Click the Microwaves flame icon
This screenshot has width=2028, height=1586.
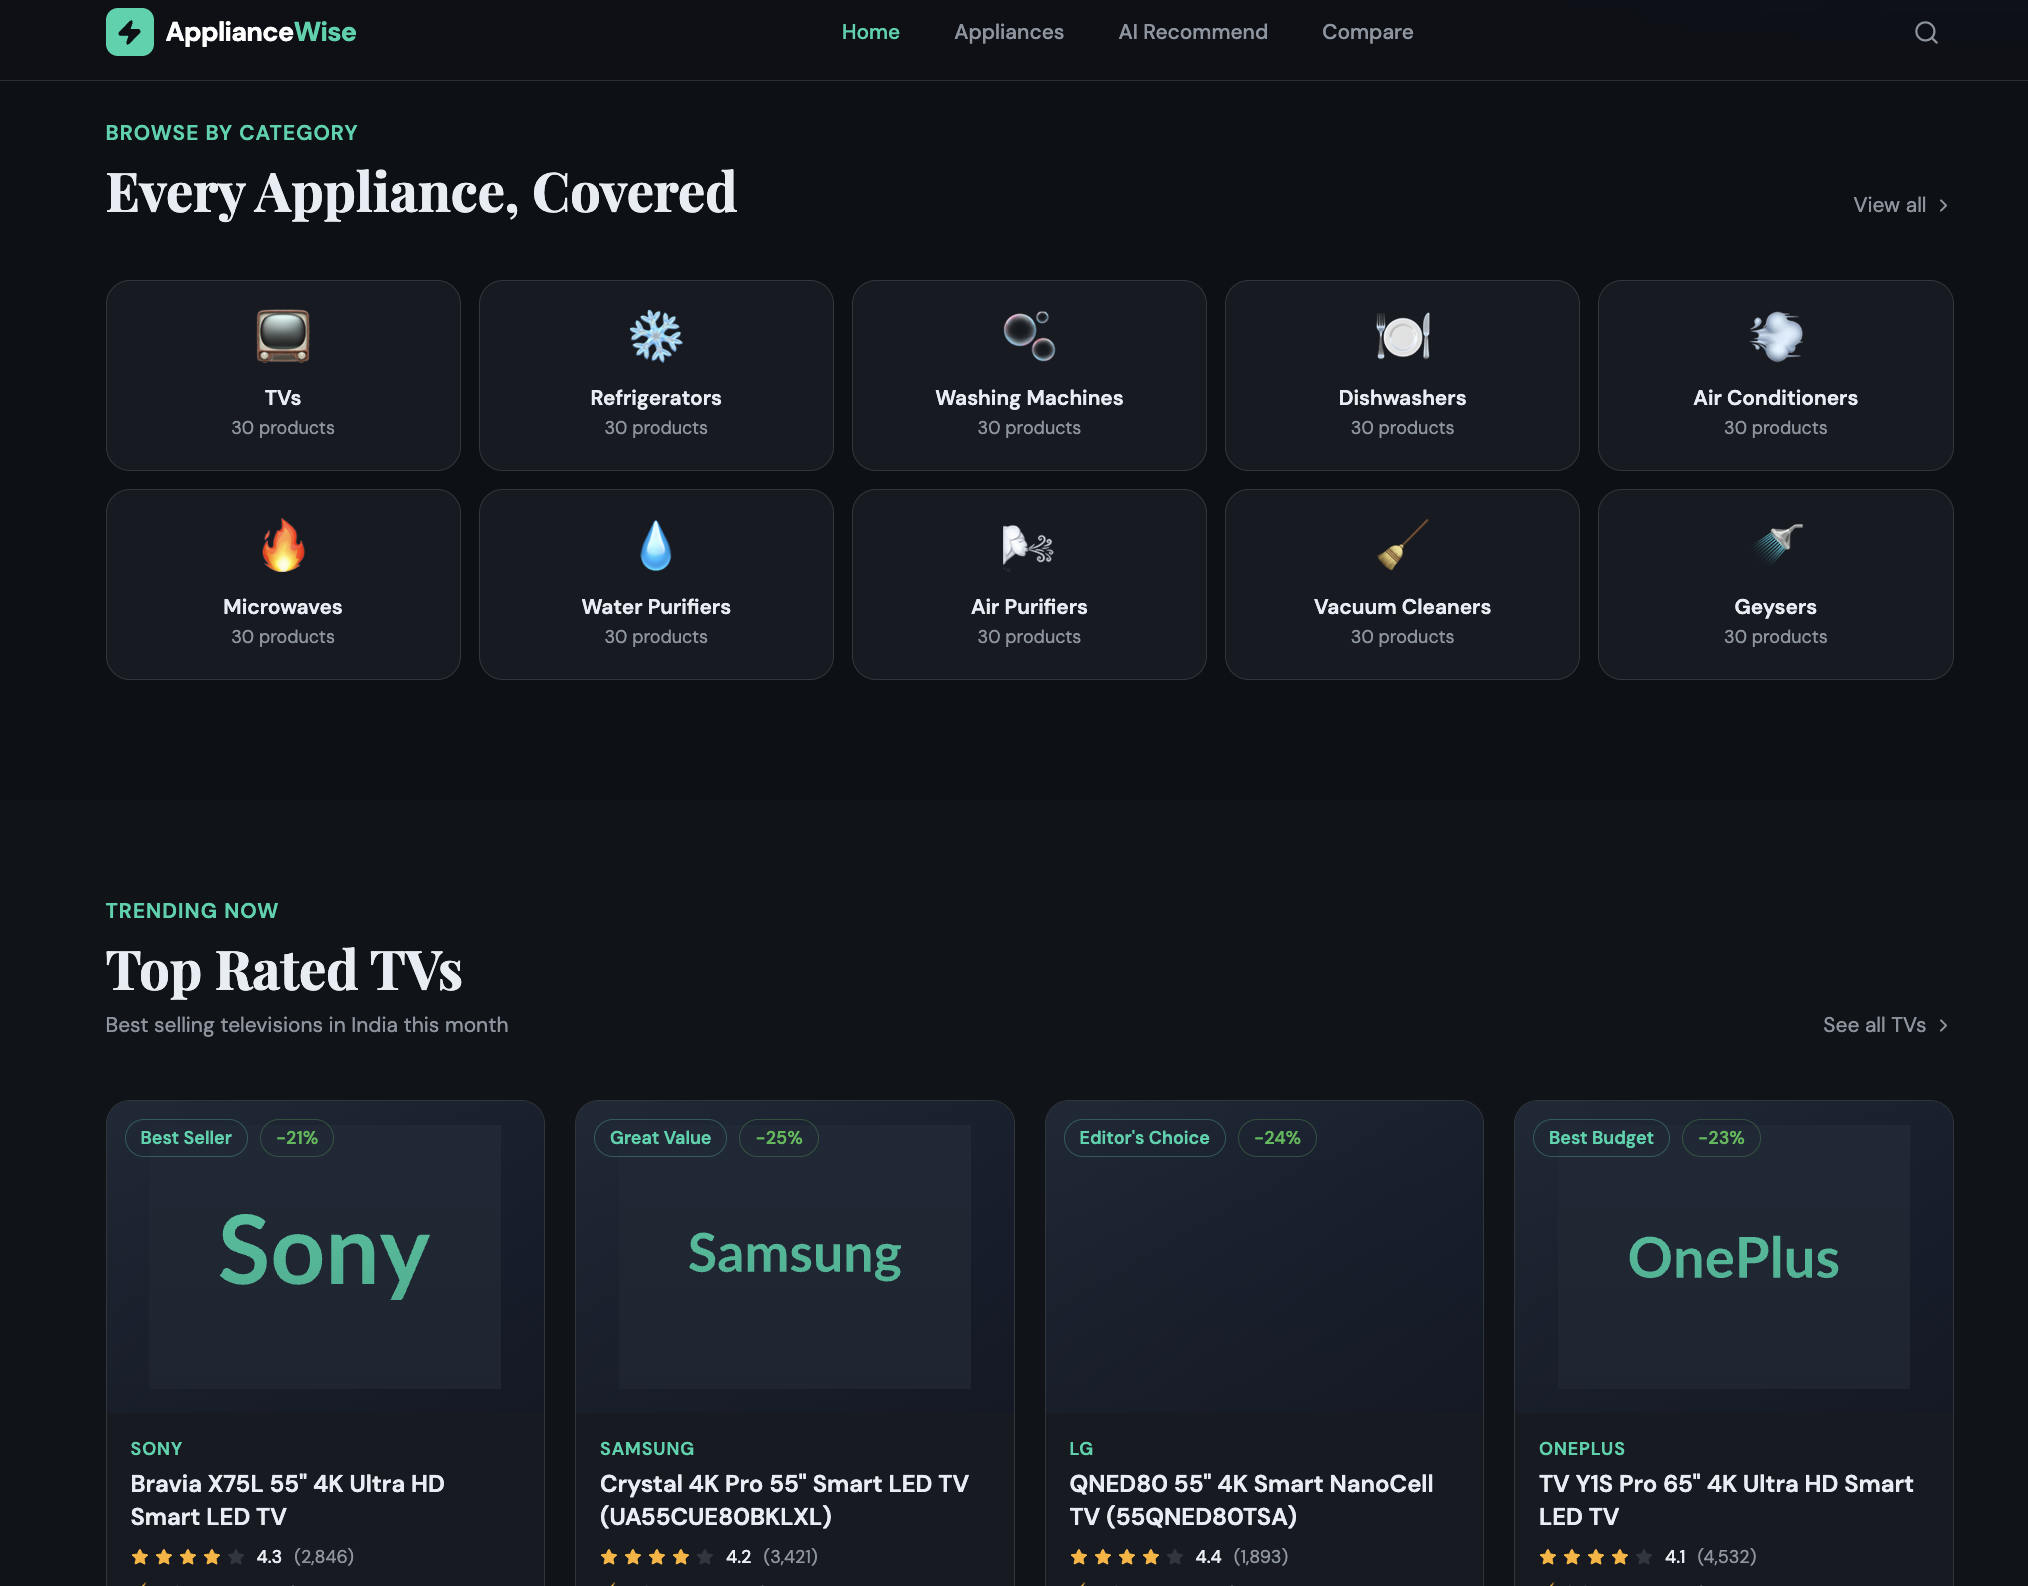tap(283, 545)
